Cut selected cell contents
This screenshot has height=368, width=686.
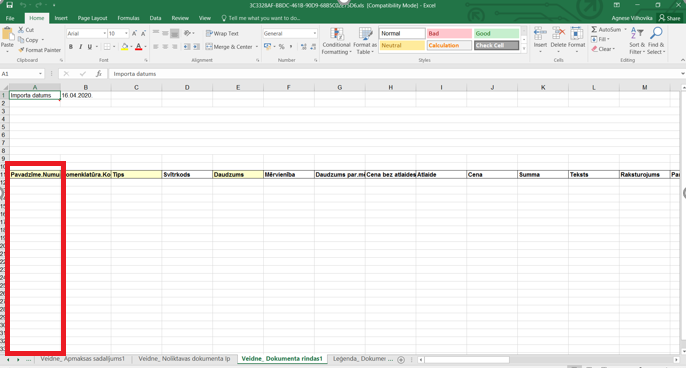coord(26,30)
